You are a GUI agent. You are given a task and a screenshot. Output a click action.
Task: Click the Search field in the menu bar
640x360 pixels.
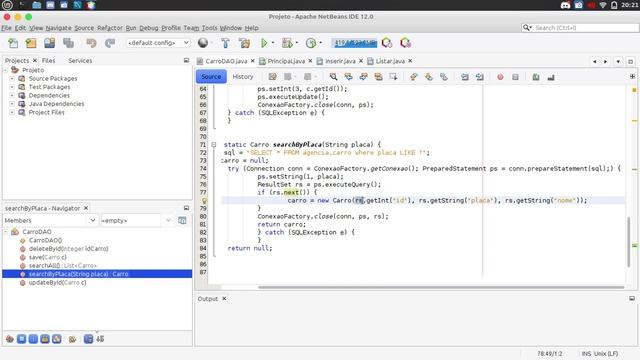click(x=580, y=28)
